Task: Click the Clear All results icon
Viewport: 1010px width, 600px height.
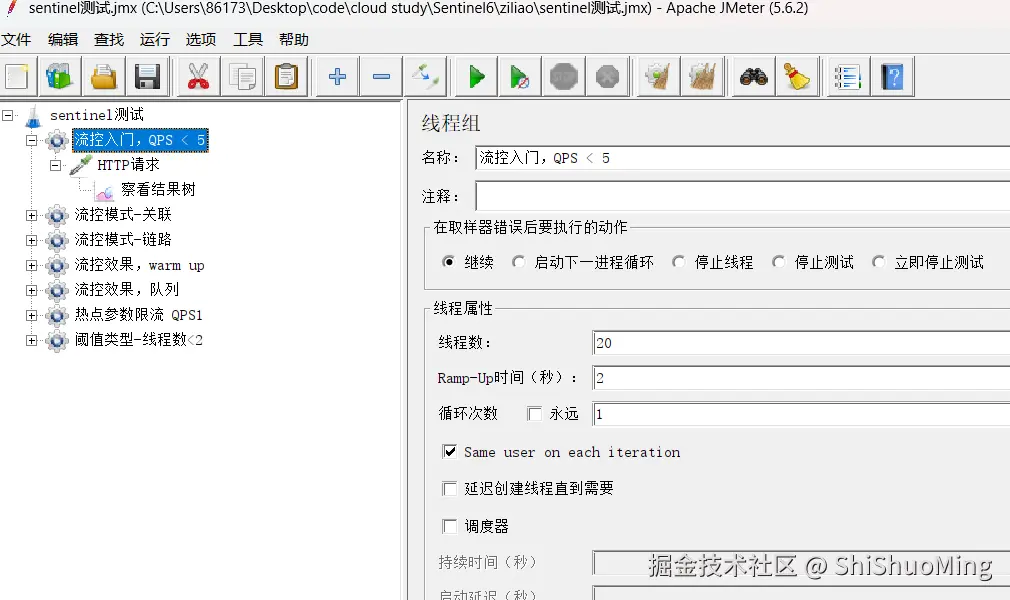Action: [701, 77]
